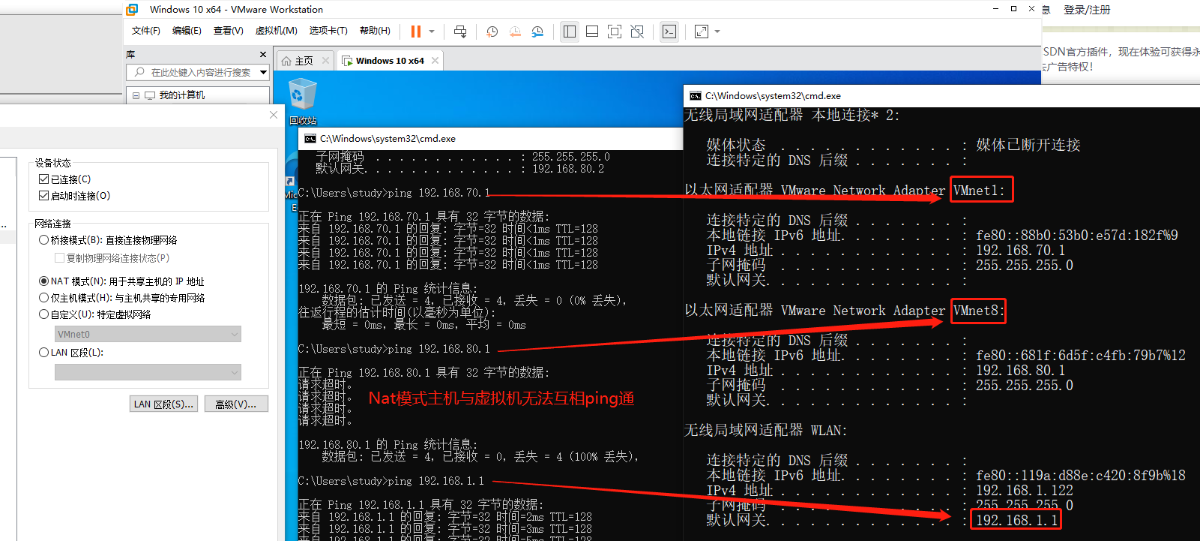Open the stretch display dropdown arrow
The height and width of the screenshot is (541, 1200).
[716, 31]
